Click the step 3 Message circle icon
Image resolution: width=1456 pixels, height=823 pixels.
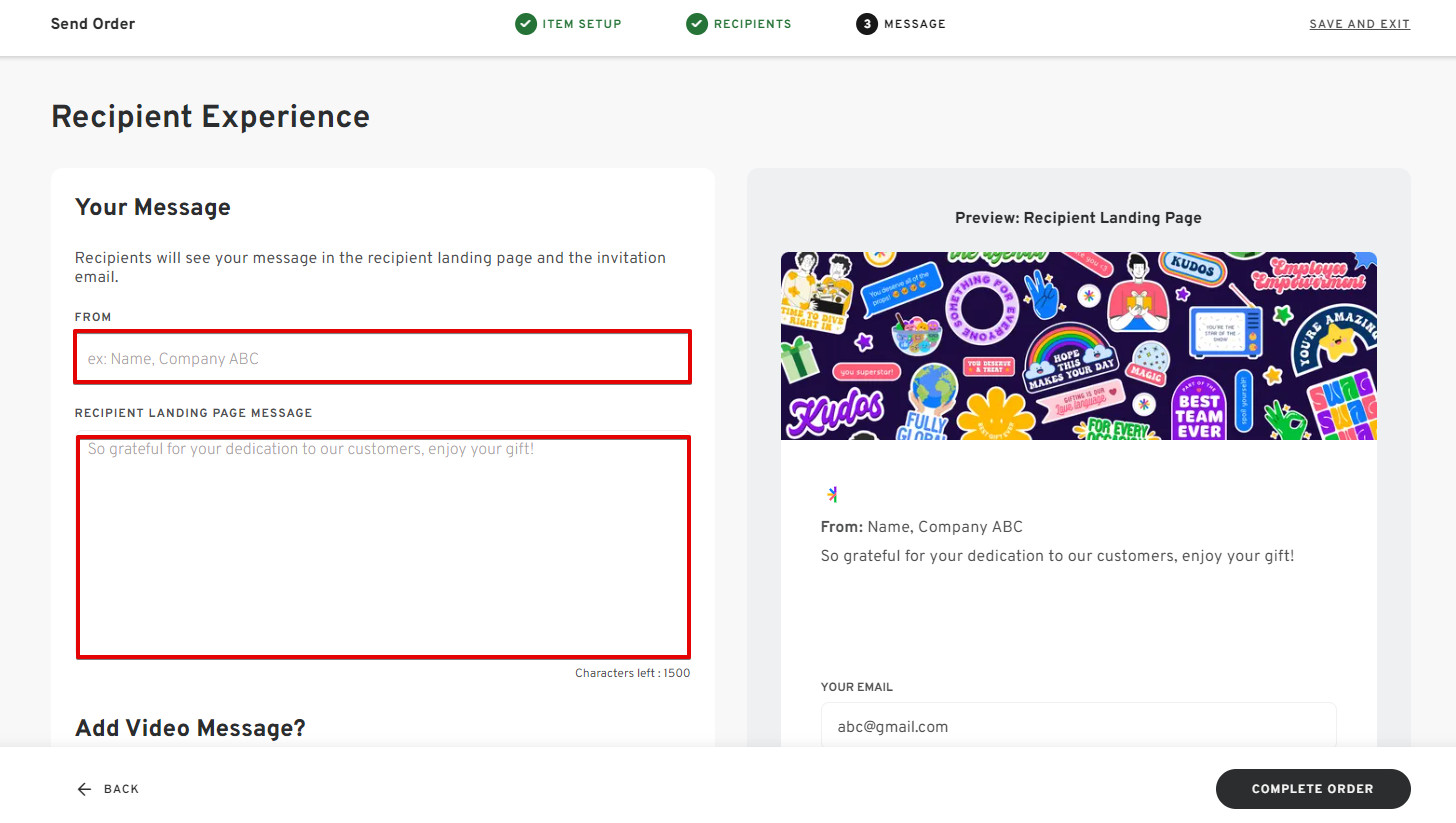tap(867, 24)
